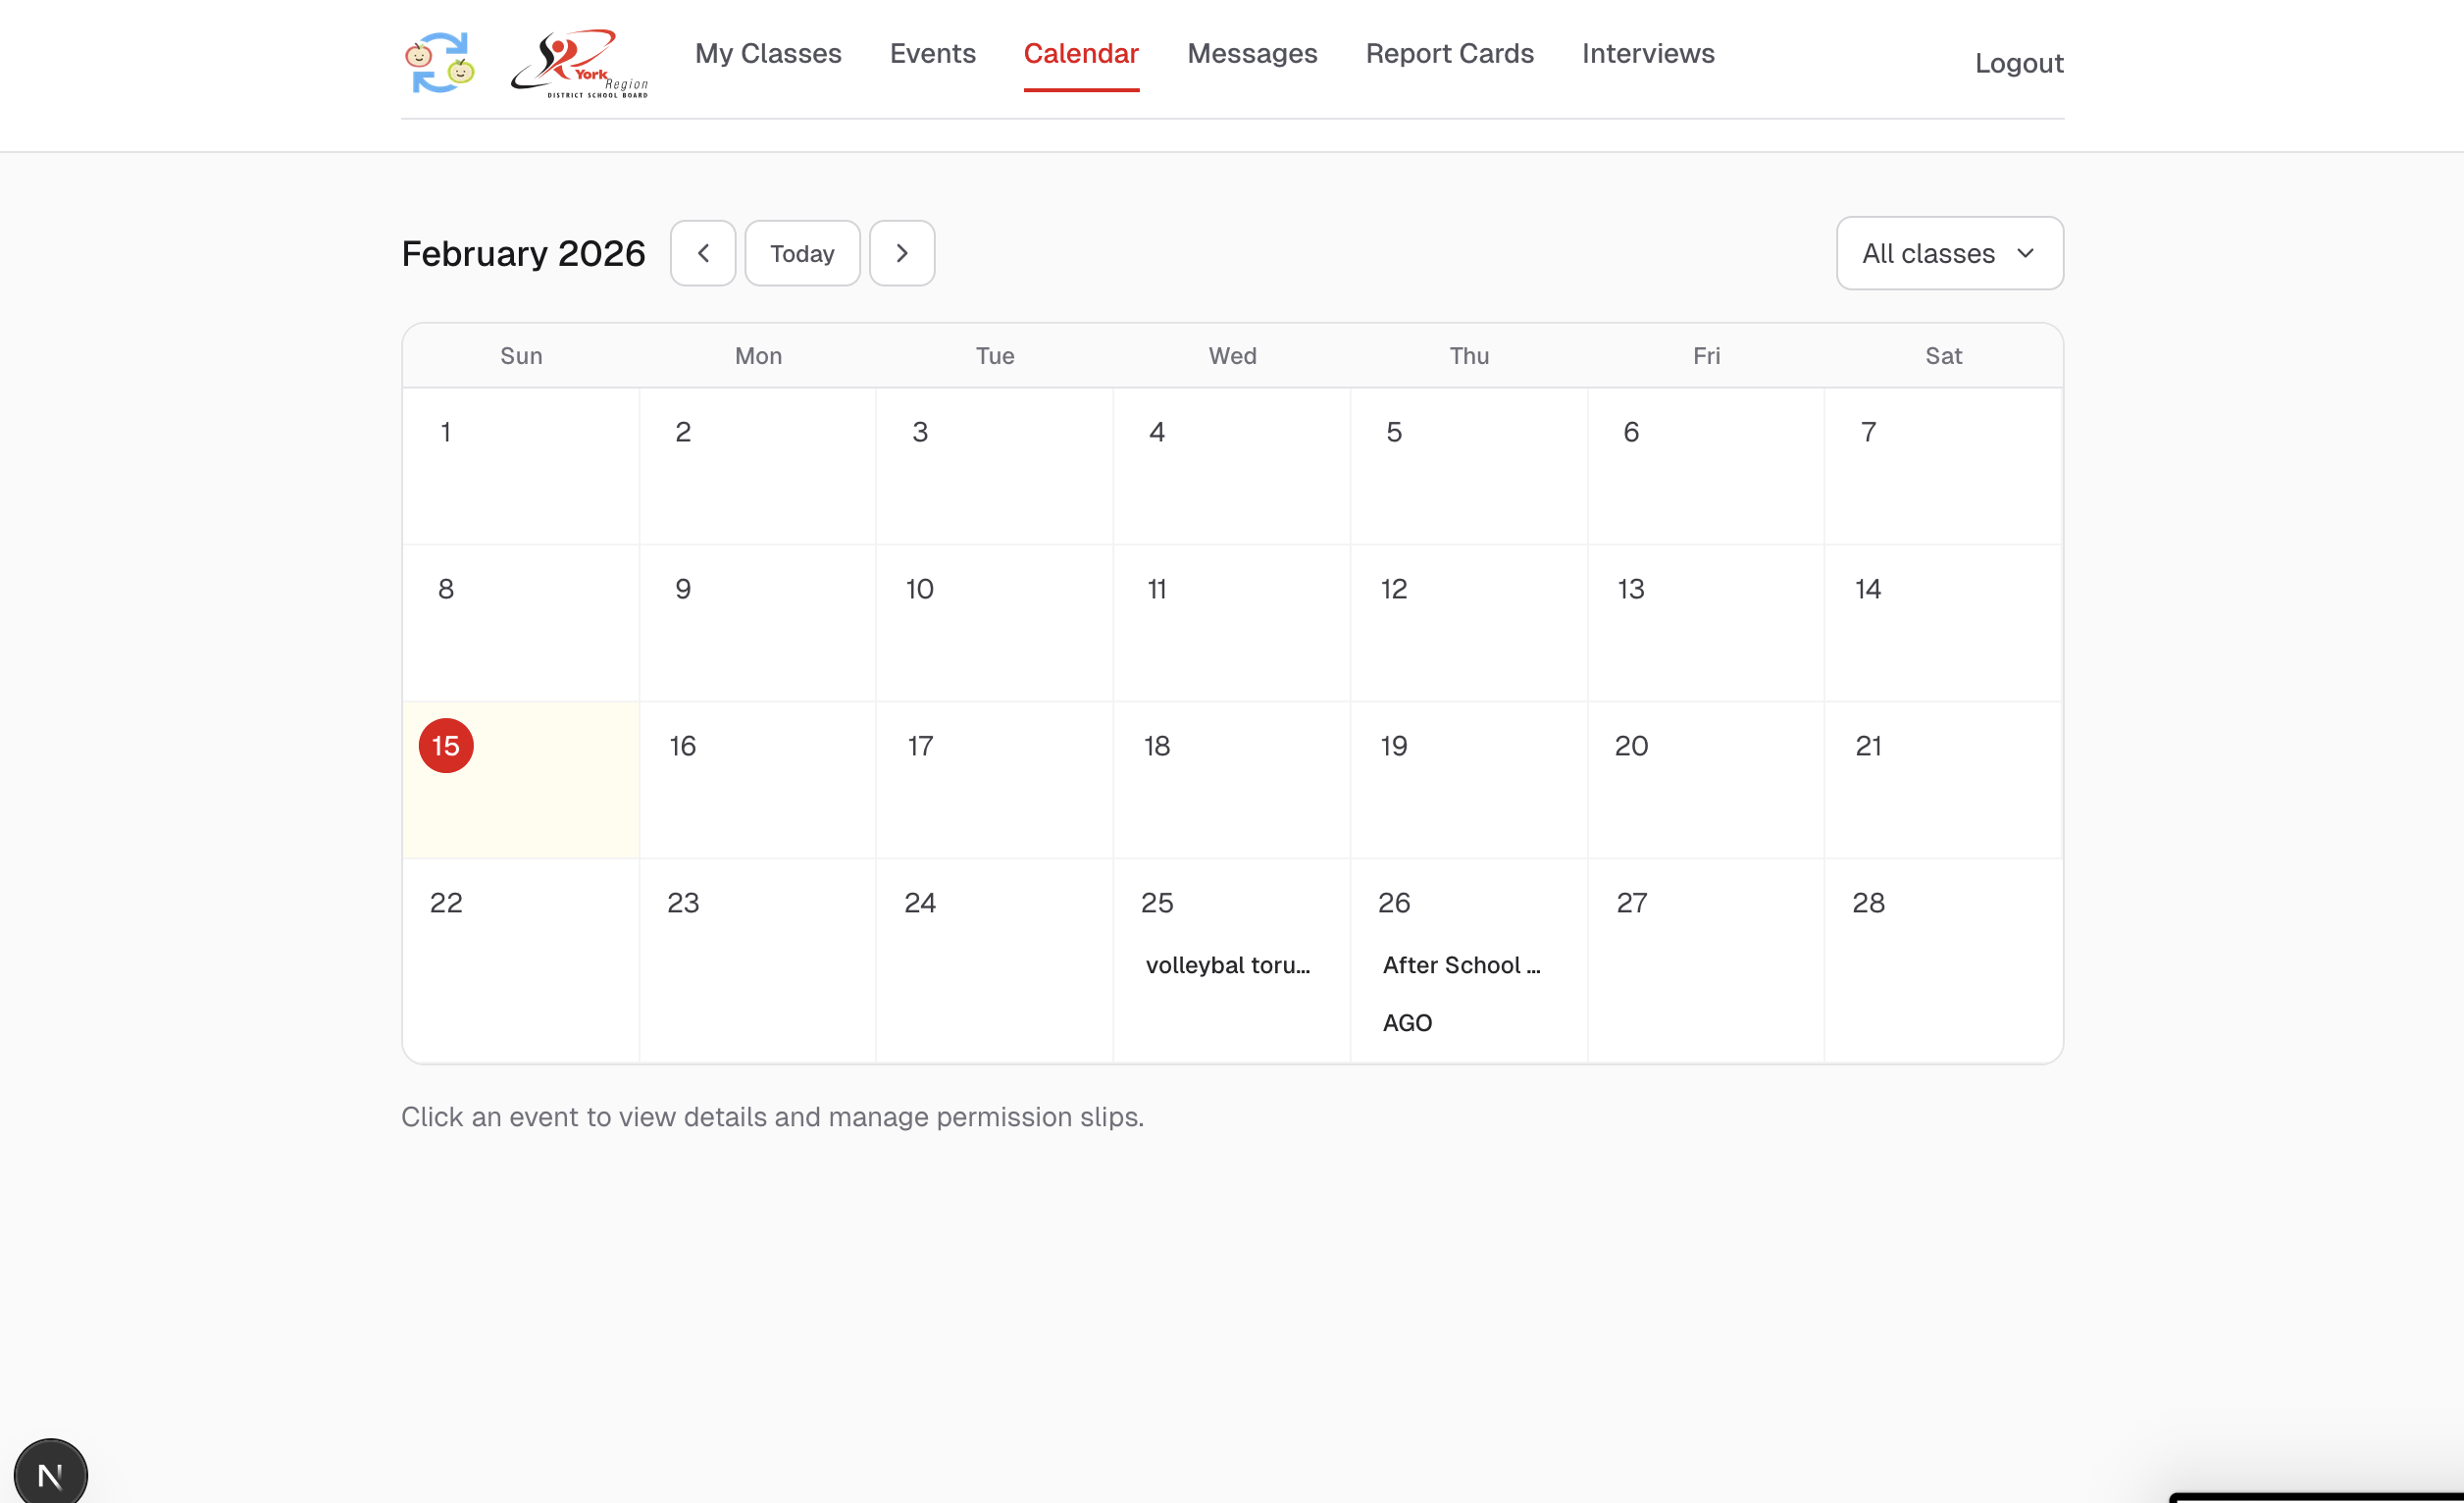Switch to the Events tab
Screen dimensions: 2464x1503
931,54
